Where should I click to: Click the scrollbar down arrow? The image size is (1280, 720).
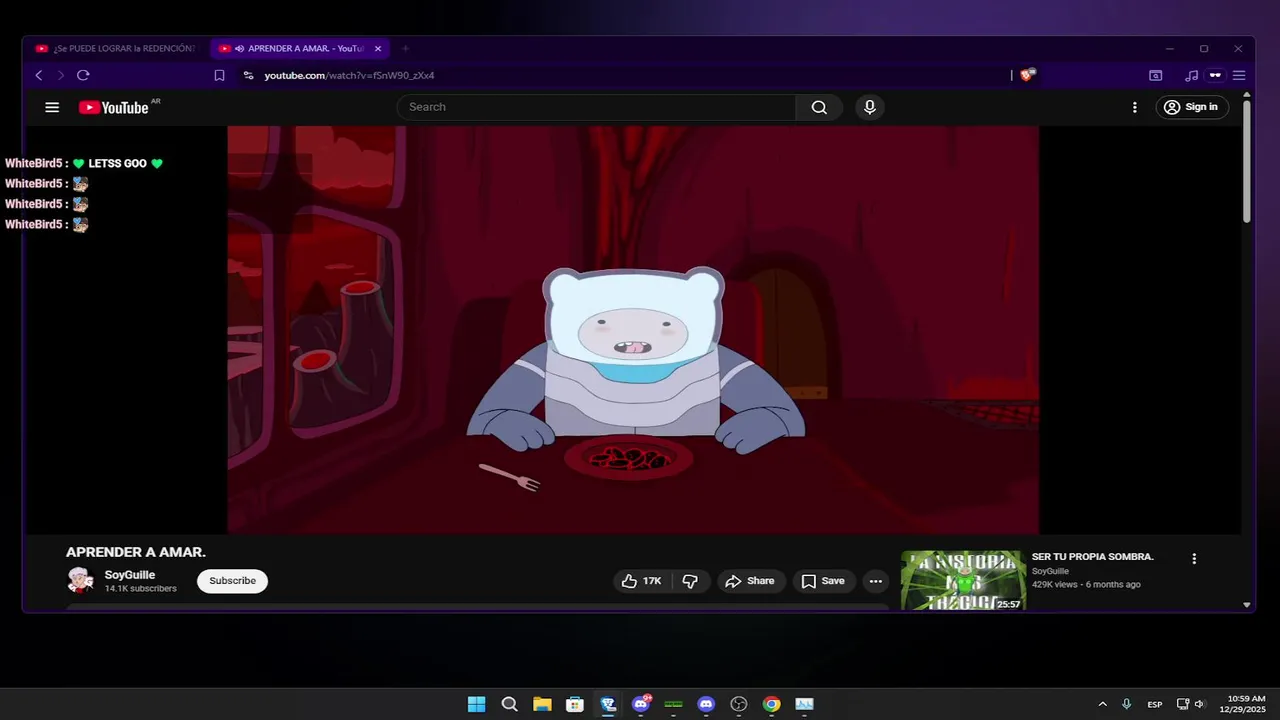pos(1247,604)
